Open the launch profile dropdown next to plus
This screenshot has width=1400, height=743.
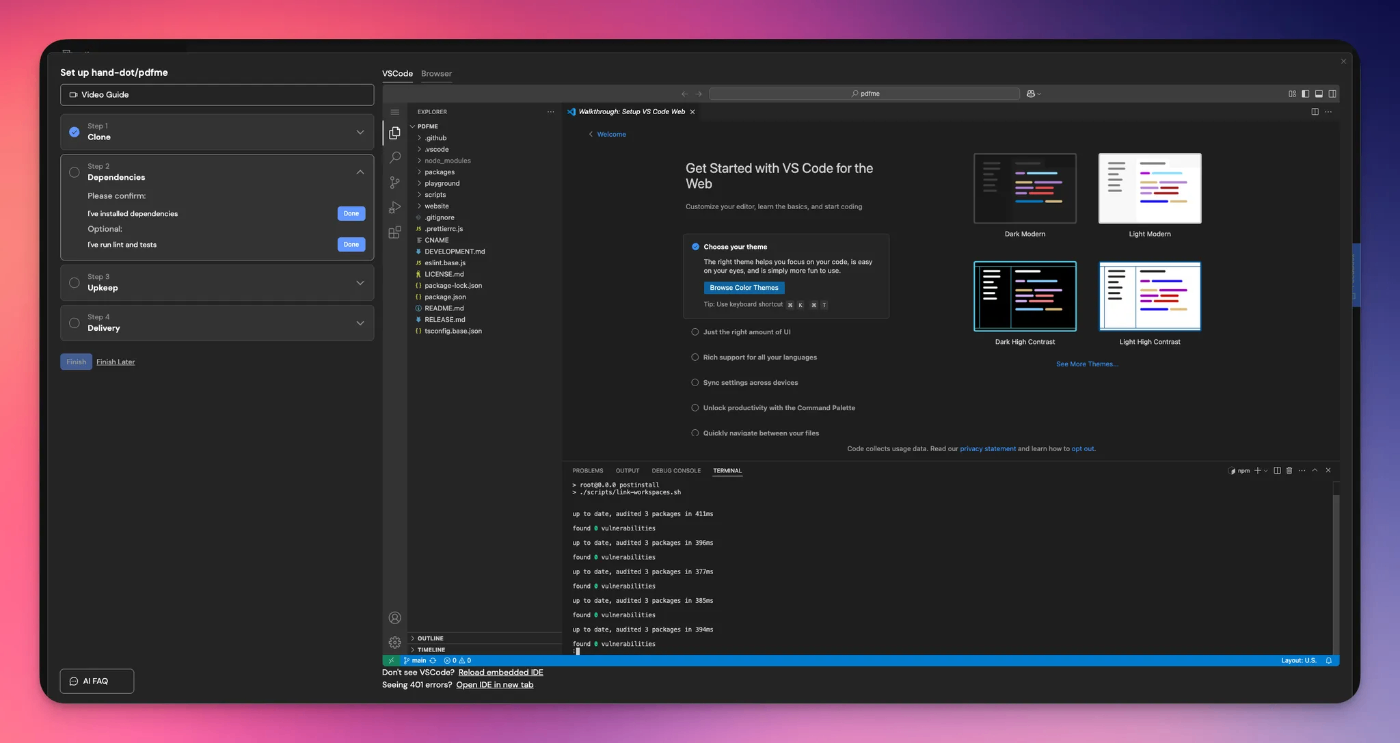1266,470
